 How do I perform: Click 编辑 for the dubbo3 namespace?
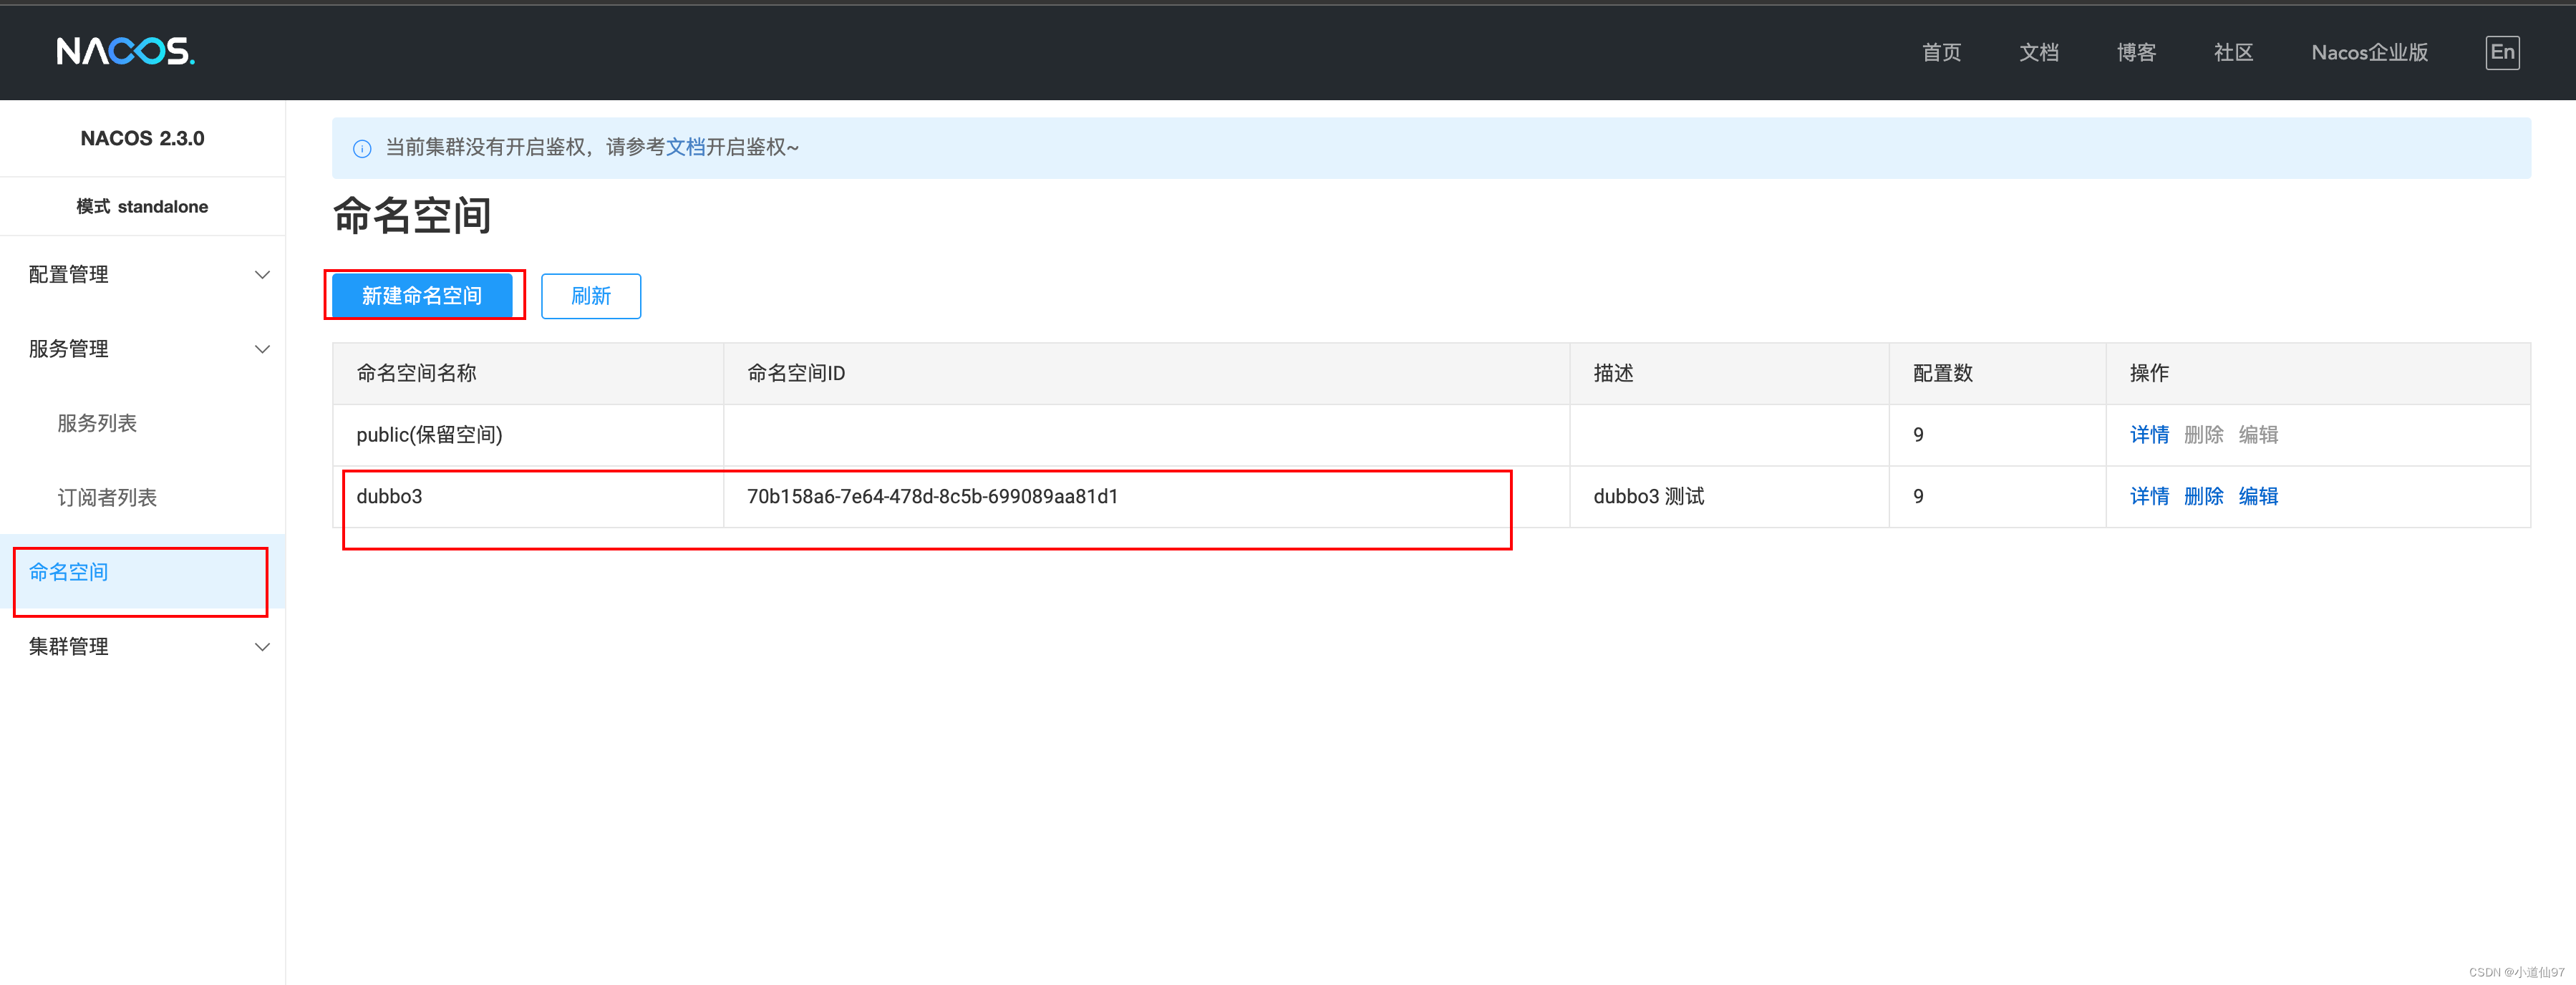click(x=2258, y=496)
